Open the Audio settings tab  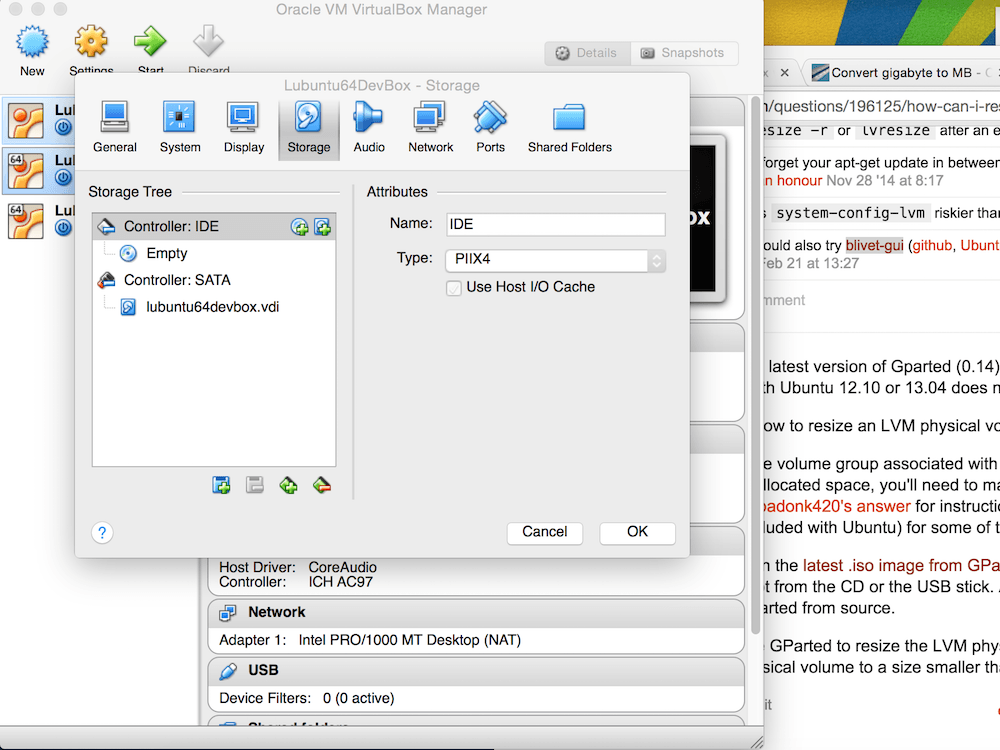pyautogui.click(x=369, y=128)
